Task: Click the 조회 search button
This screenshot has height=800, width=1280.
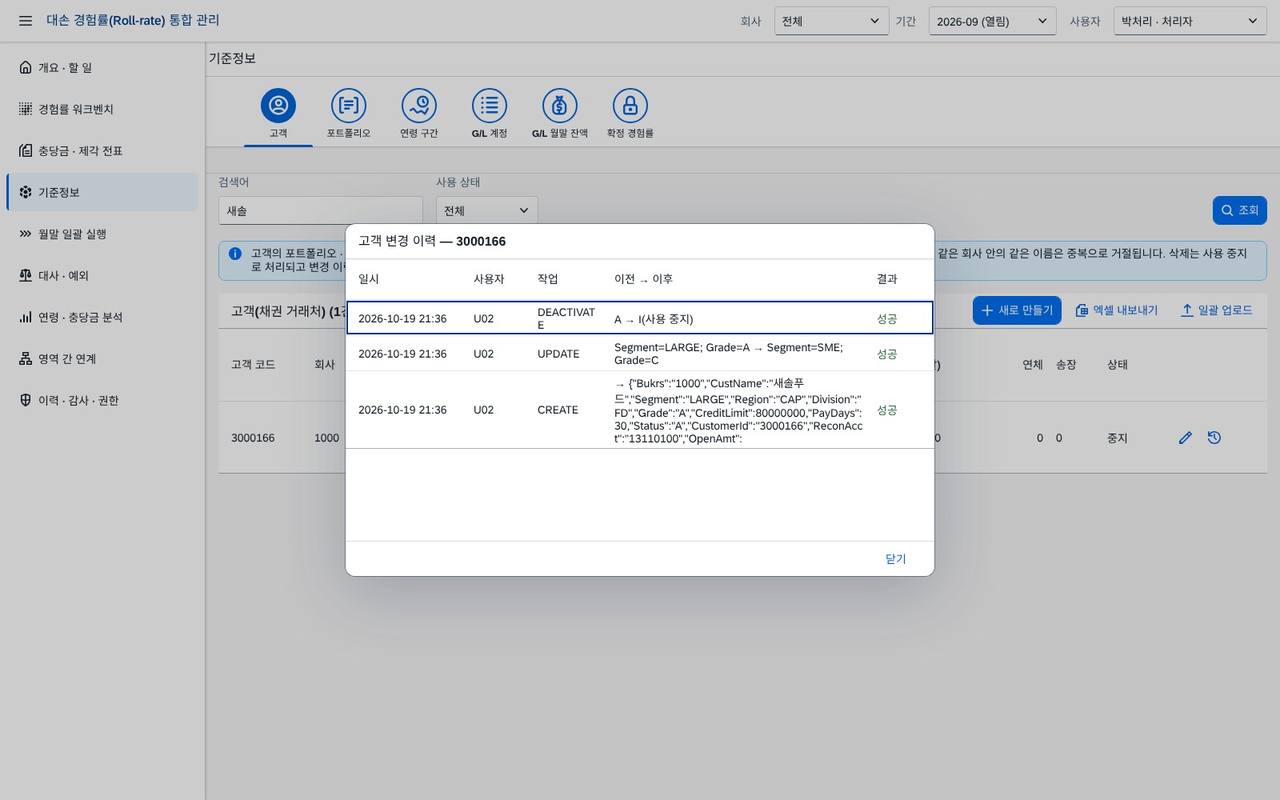Action: [1240, 211]
